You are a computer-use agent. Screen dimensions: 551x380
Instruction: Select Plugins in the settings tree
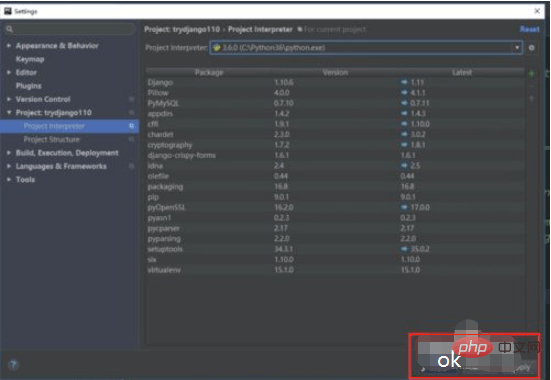[28, 86]
